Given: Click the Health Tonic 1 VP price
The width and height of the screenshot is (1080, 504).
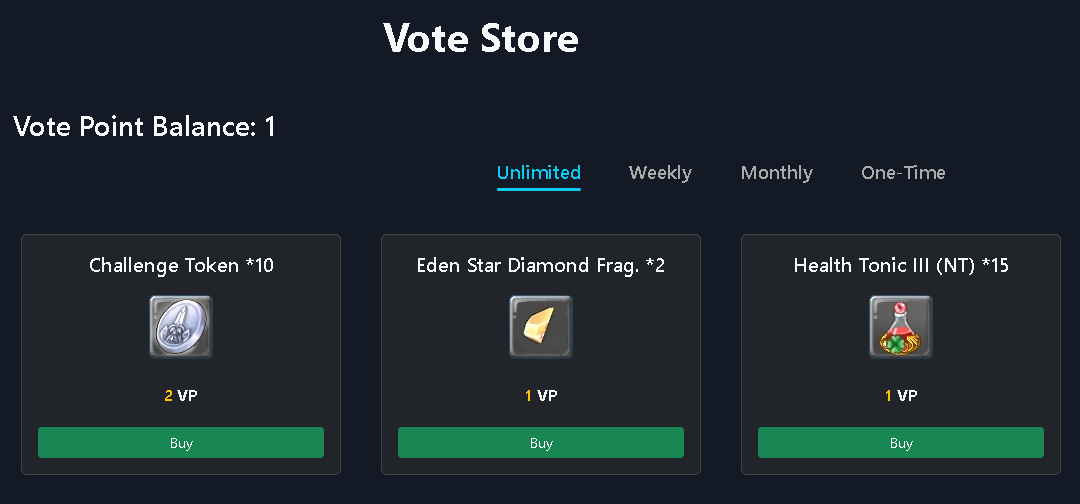Looking at the screenshot, I should pos(901,396).
